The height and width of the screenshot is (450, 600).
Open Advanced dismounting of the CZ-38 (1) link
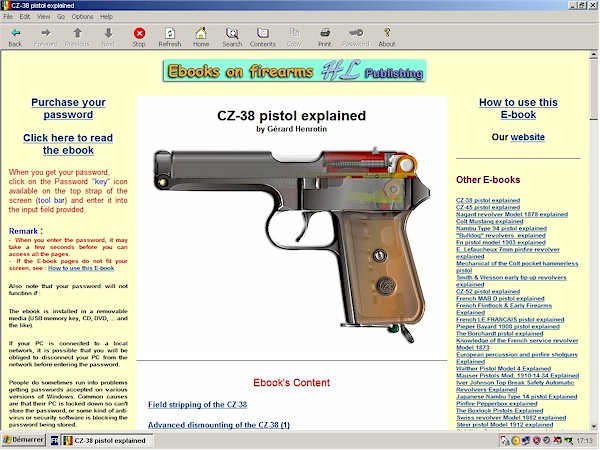coord(219,425)
